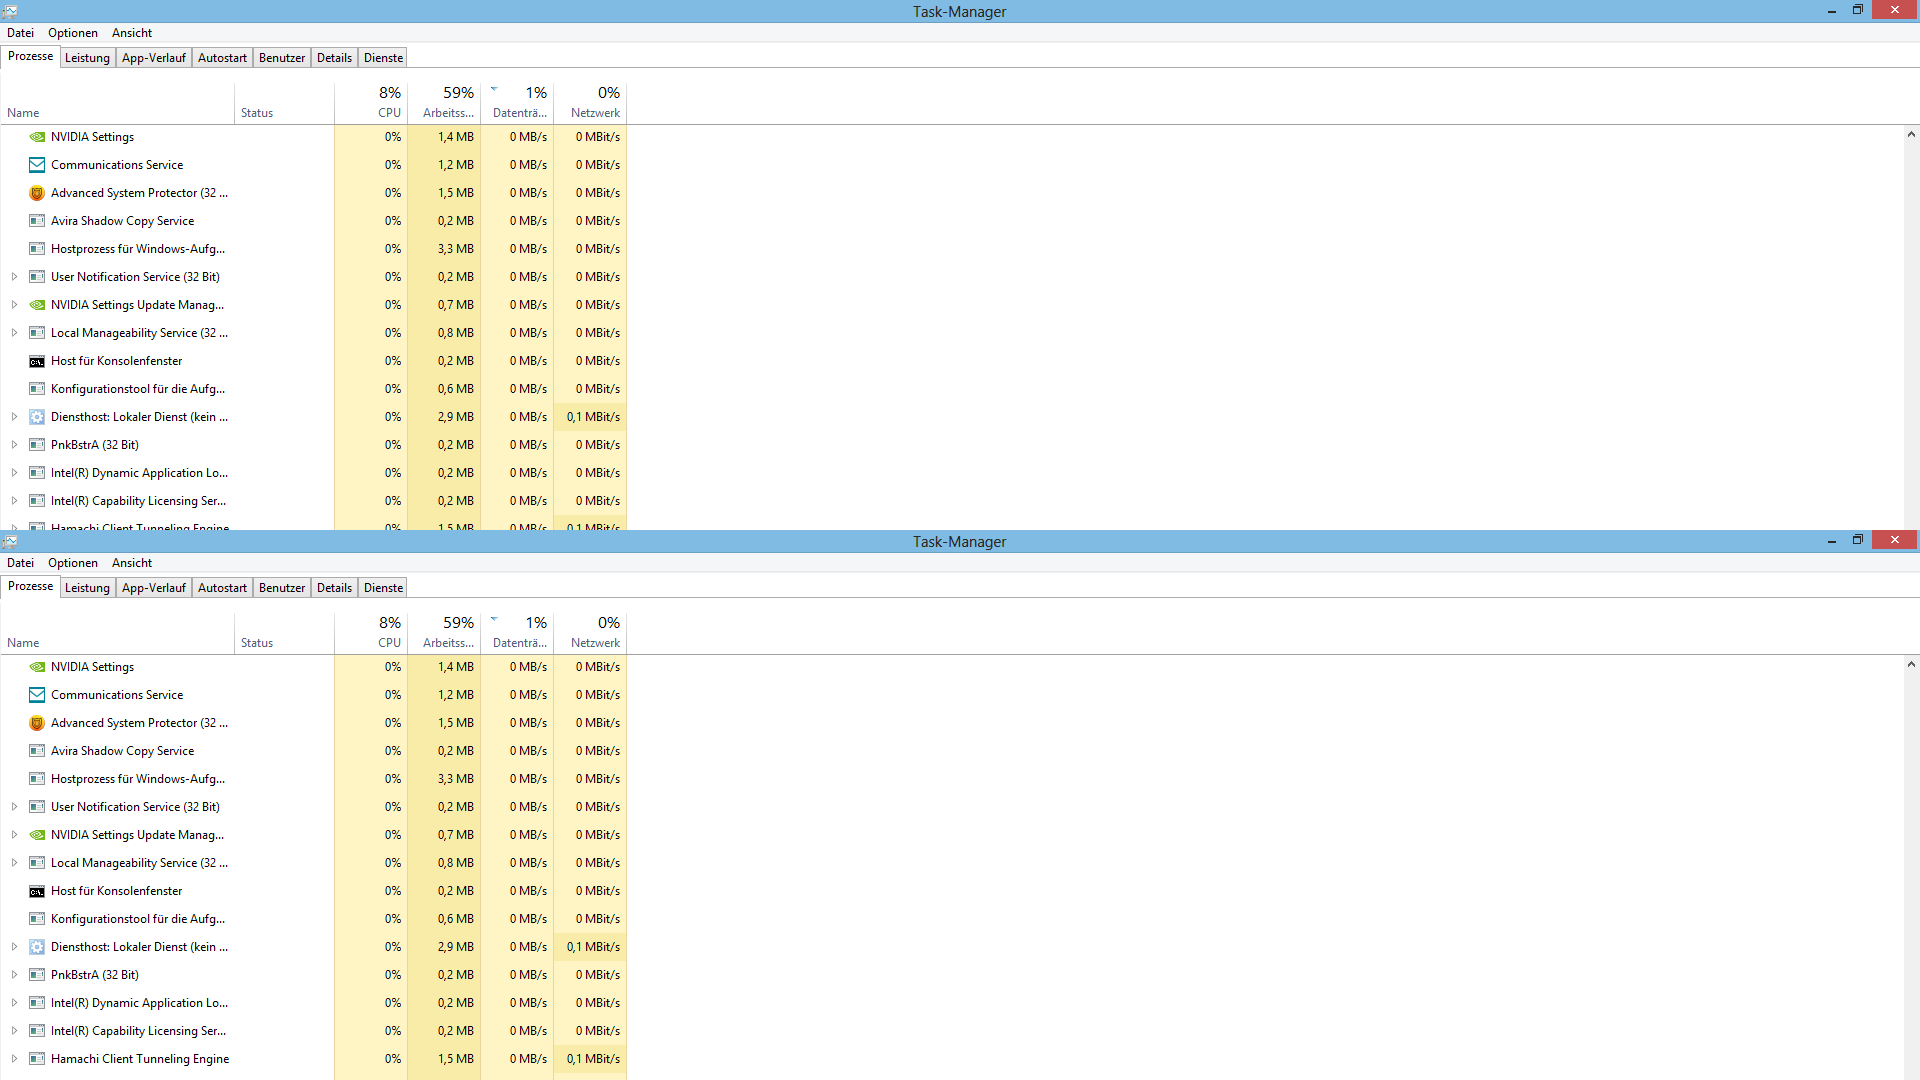Expand Local Manageability Service in lower window
The width and height of the screenshot is (1920, 1080).
[x=14, y=863]
